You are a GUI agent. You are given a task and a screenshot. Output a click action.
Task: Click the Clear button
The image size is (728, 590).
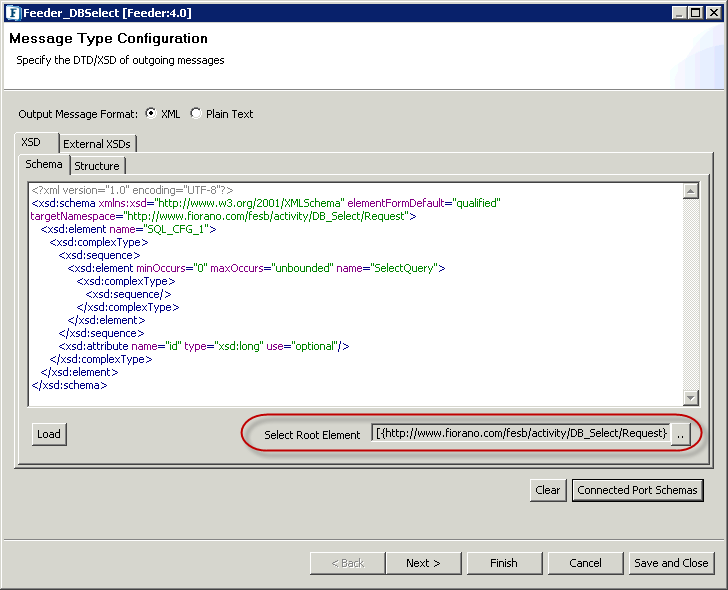[547, 490]
